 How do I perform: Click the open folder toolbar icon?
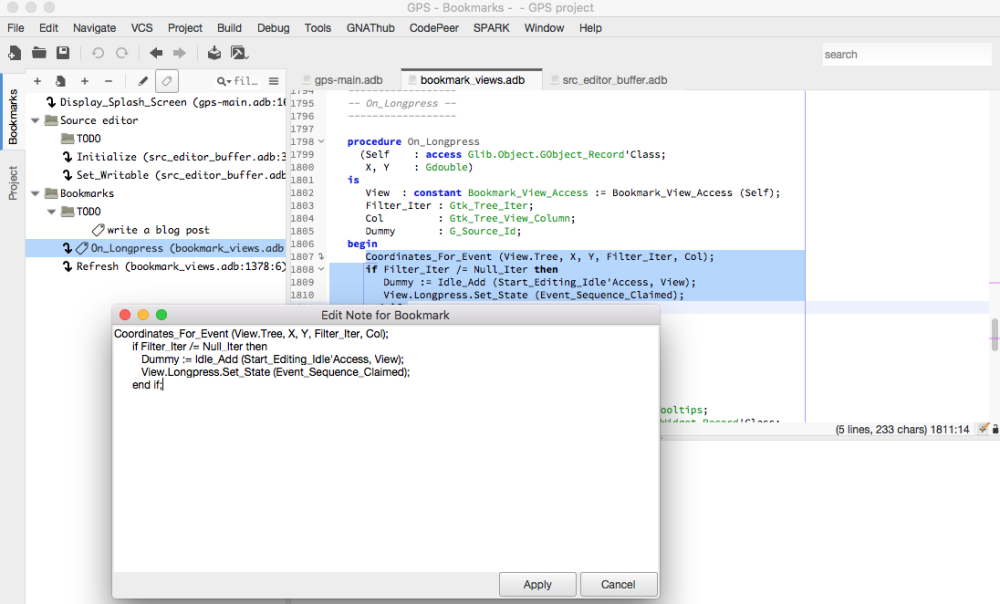tap(39, 53)
